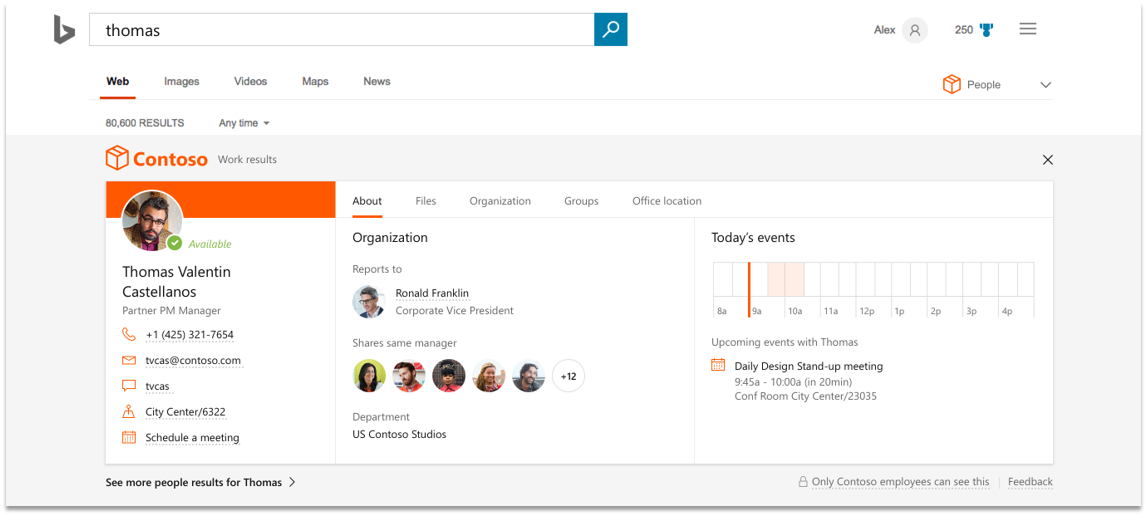Click the Partner PM Manager title
Viewport: 1147px width, 516px height.
pos(171,310)
